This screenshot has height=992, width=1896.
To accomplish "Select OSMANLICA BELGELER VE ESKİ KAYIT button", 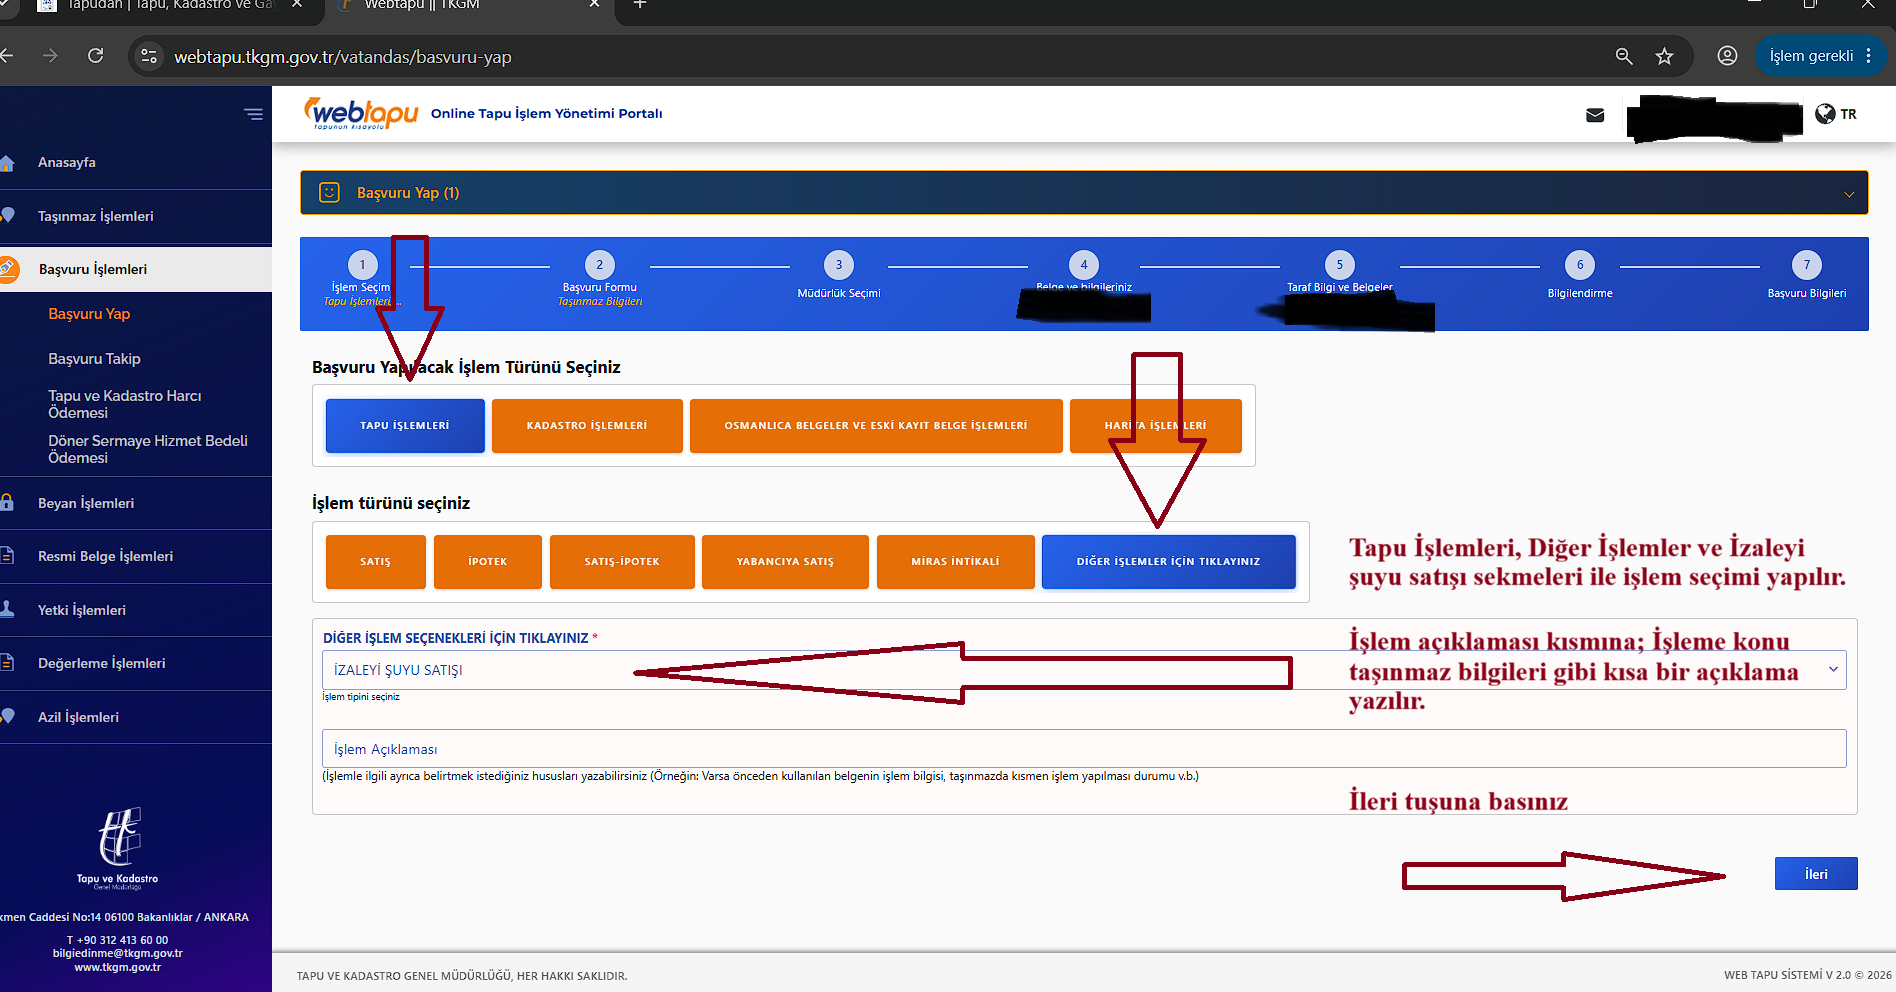I will [876, 426].
